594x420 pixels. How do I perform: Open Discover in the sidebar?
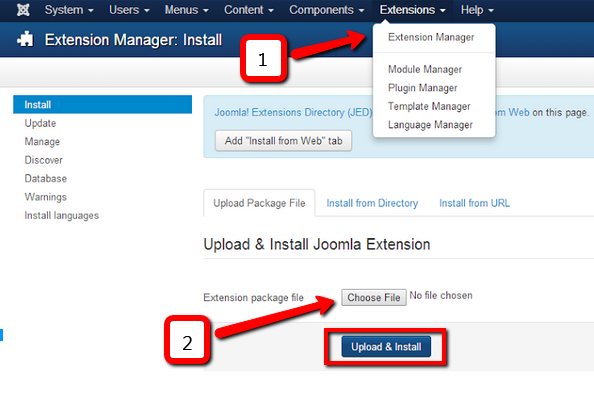[x=44, y=160]
